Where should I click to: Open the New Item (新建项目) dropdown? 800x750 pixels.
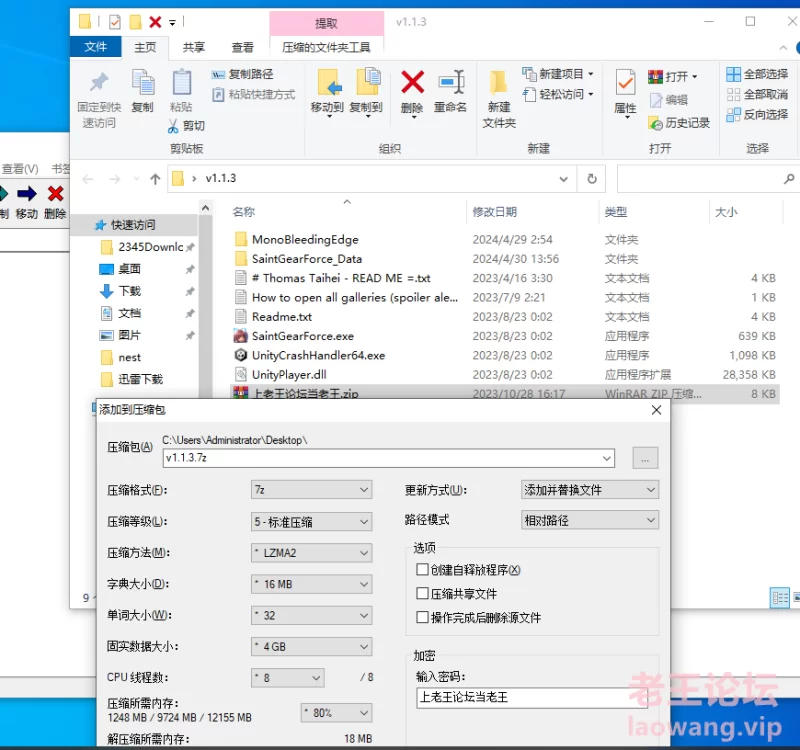click(558, 74)
